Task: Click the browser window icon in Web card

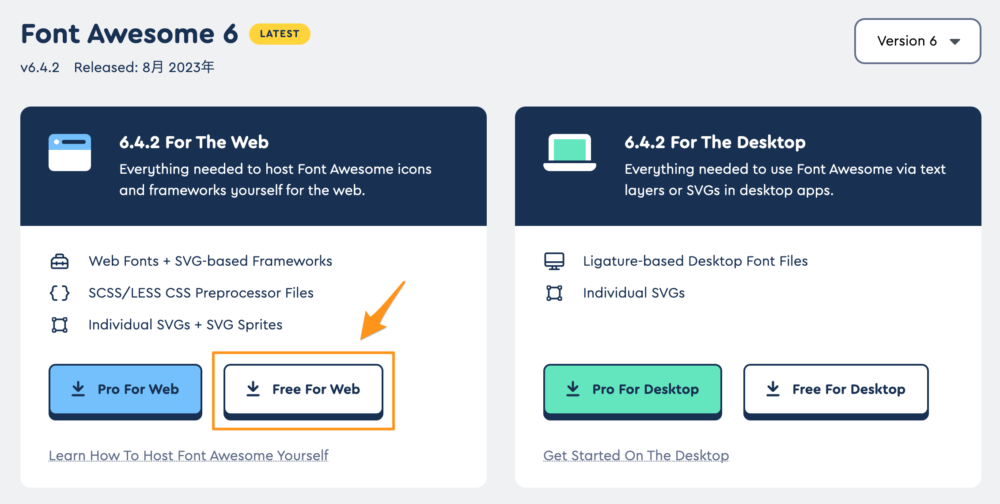Action: point(70,152)
